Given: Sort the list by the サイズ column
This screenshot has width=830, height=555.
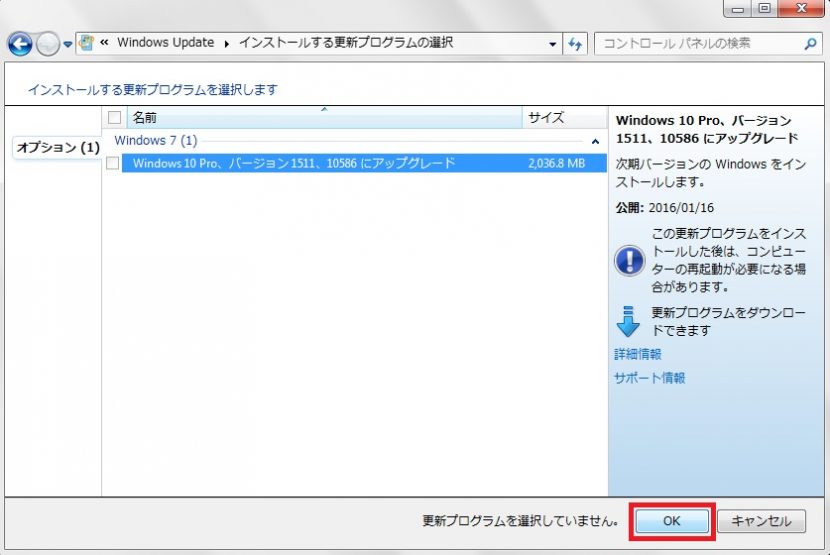Looking at the screenshot, I should (x=565, y=118).
